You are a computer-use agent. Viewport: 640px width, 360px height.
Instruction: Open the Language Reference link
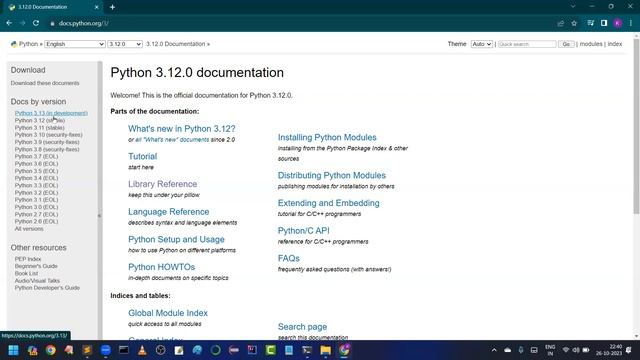[169, 212]
